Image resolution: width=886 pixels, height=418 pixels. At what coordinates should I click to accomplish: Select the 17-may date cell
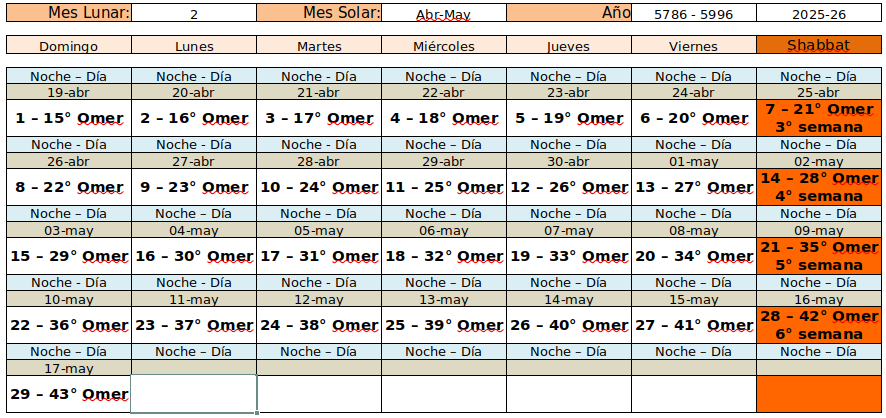pyautogui.click(x=68, y=368)
